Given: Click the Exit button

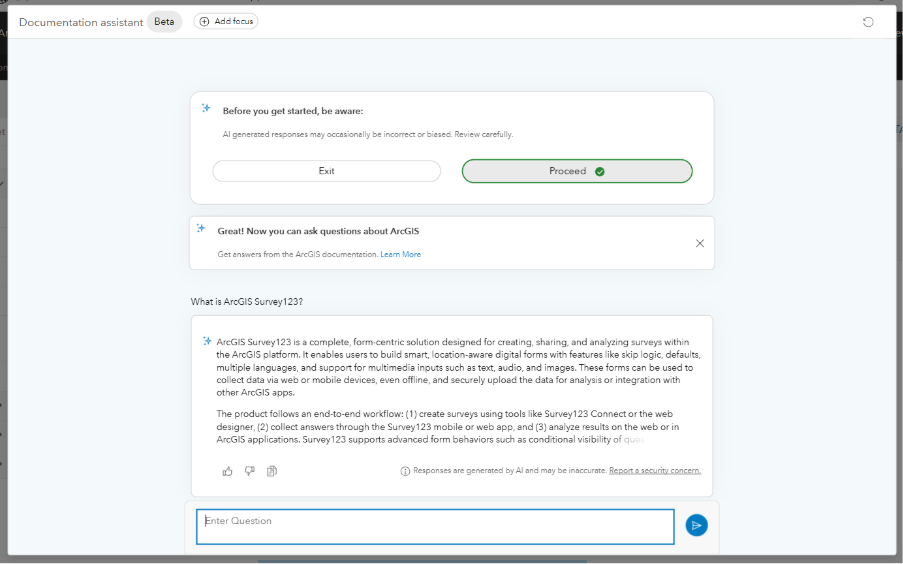Looking at the screenshot, I should (326, 171).
